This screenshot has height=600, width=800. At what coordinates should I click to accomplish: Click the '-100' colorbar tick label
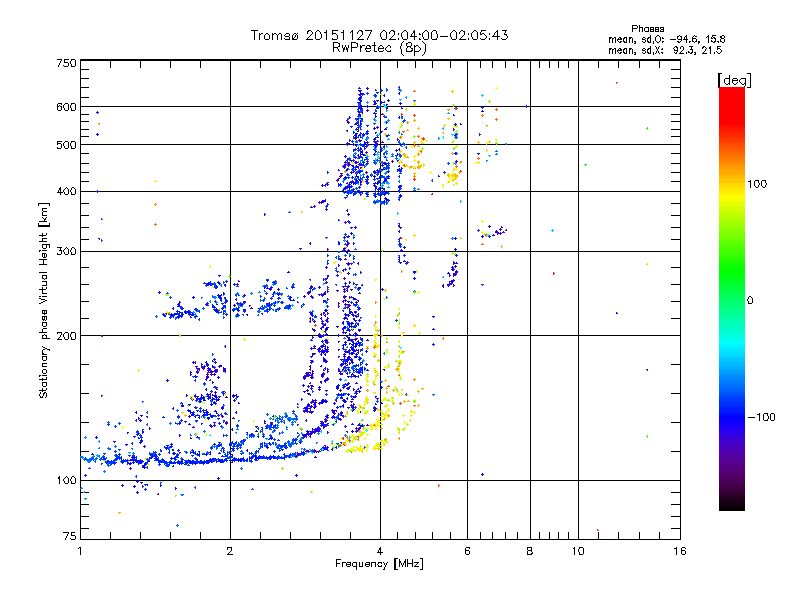(x=761, y=417)
